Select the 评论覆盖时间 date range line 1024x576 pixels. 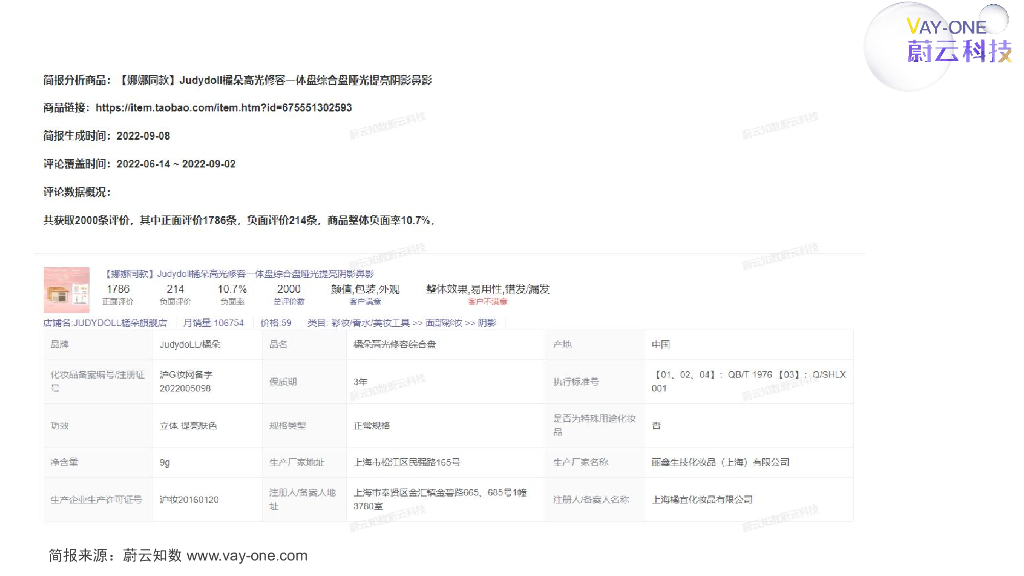139,164
